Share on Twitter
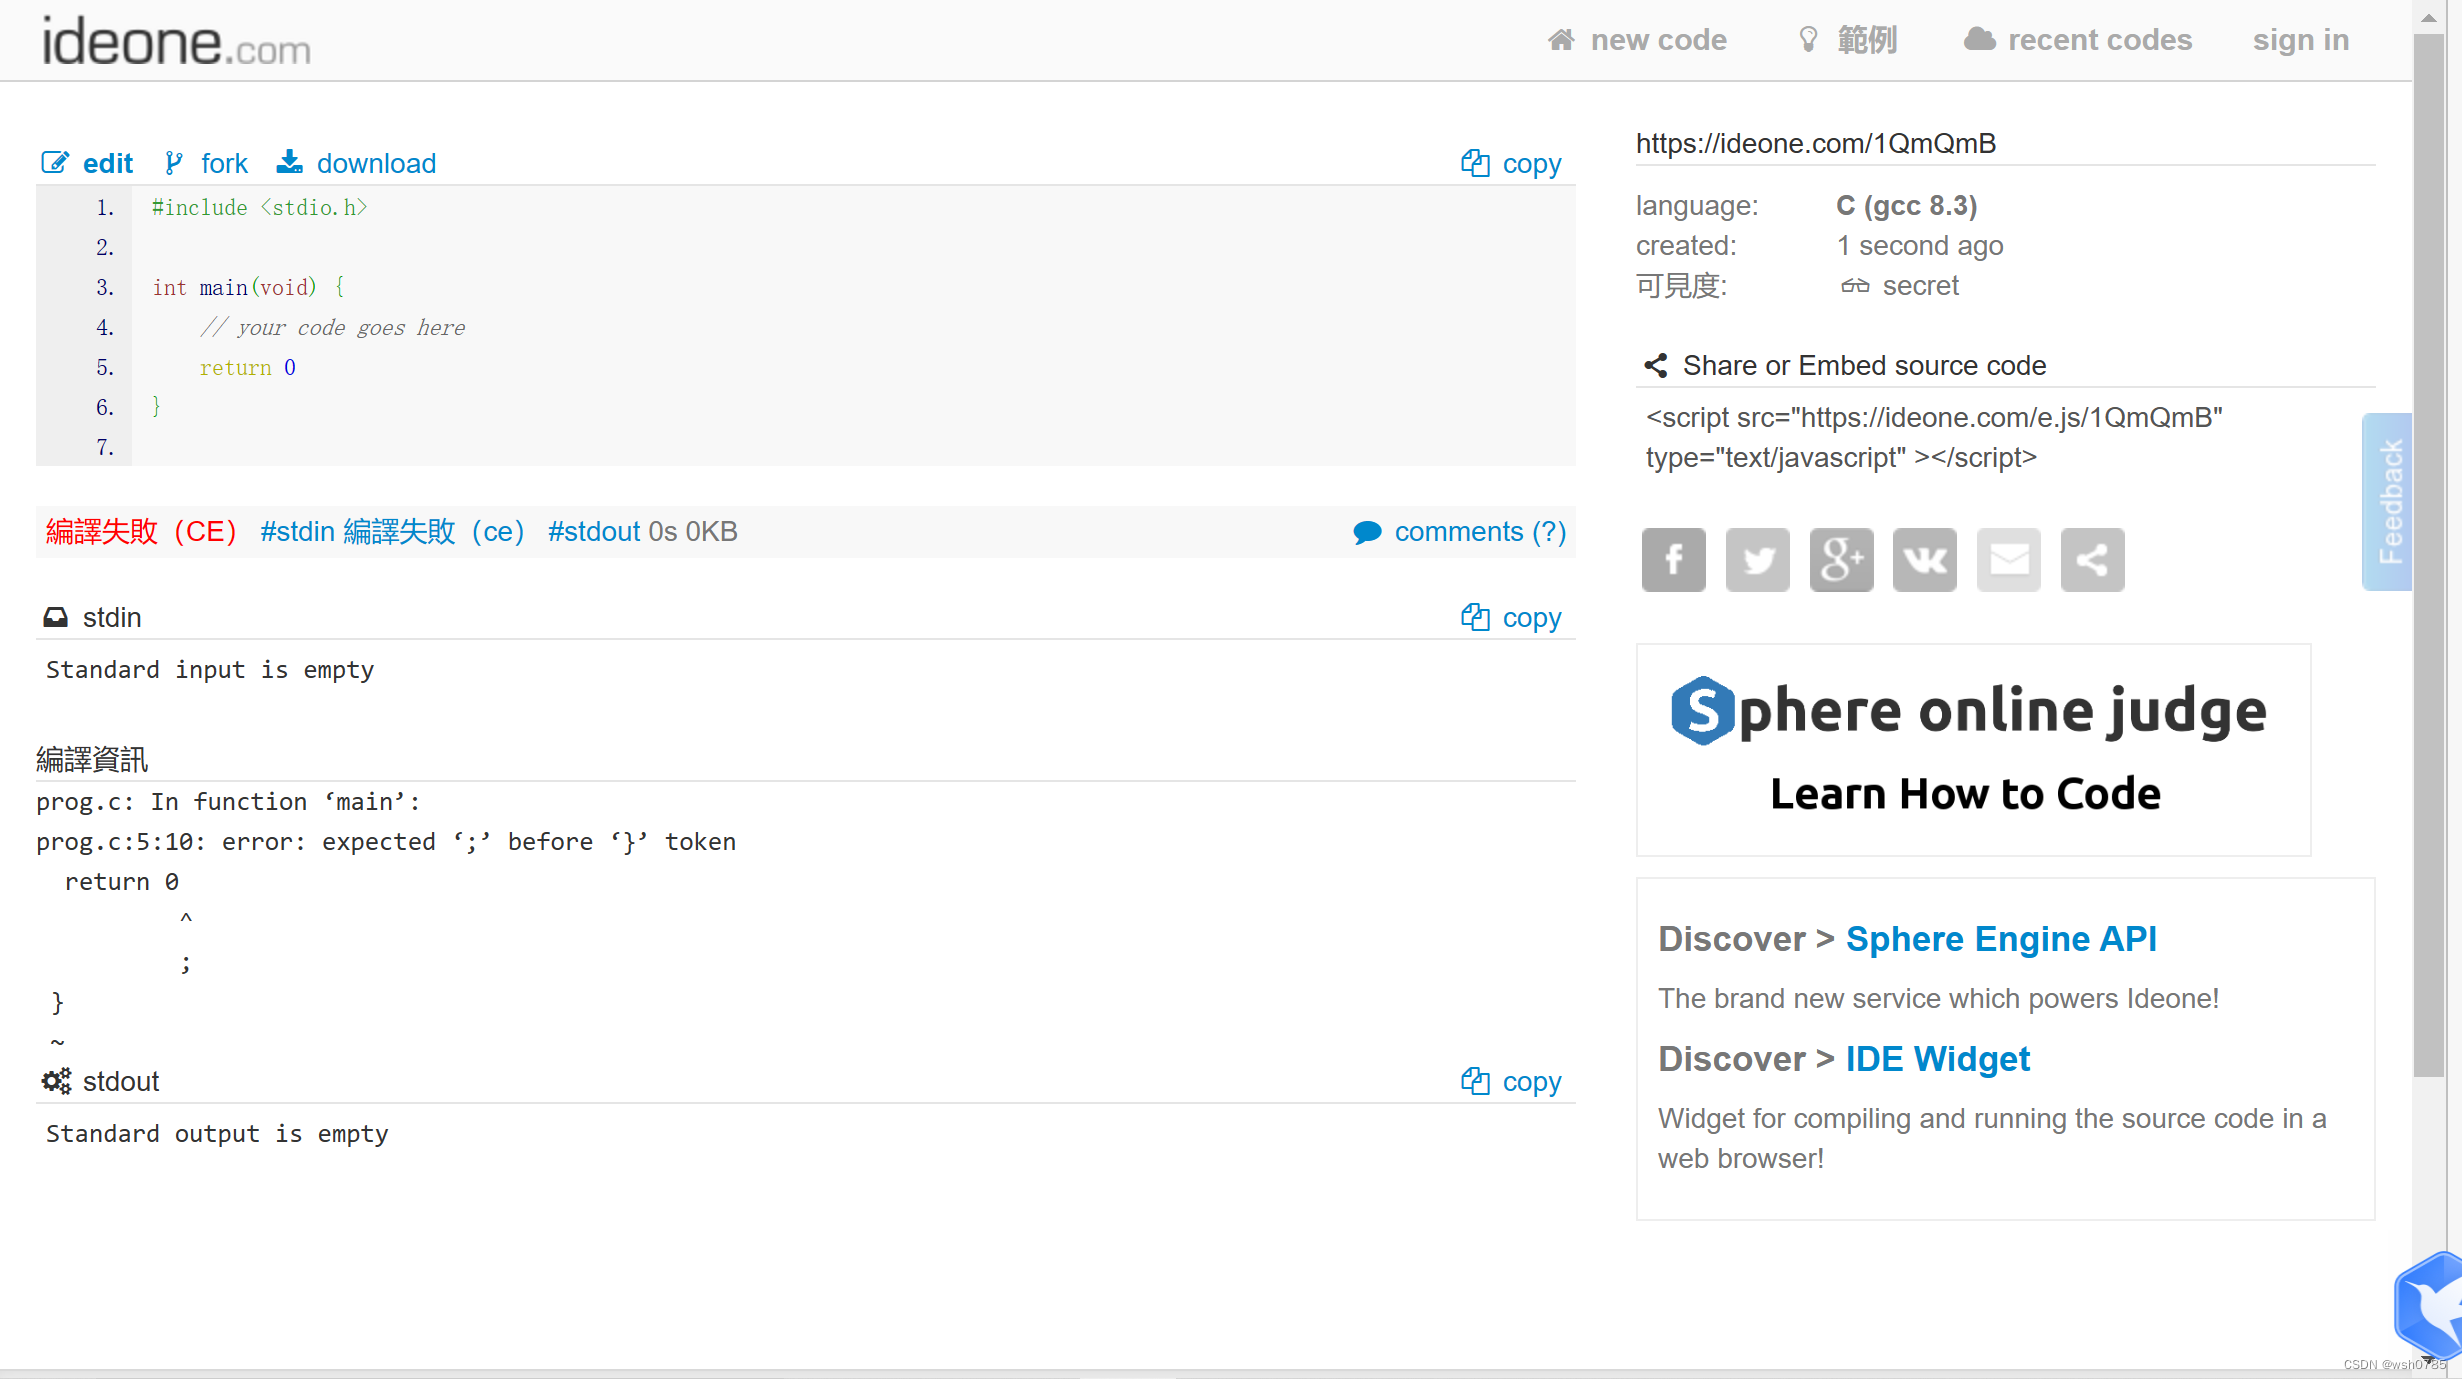Viewport: 2462px width, 1379px height. click(1757, 559)
